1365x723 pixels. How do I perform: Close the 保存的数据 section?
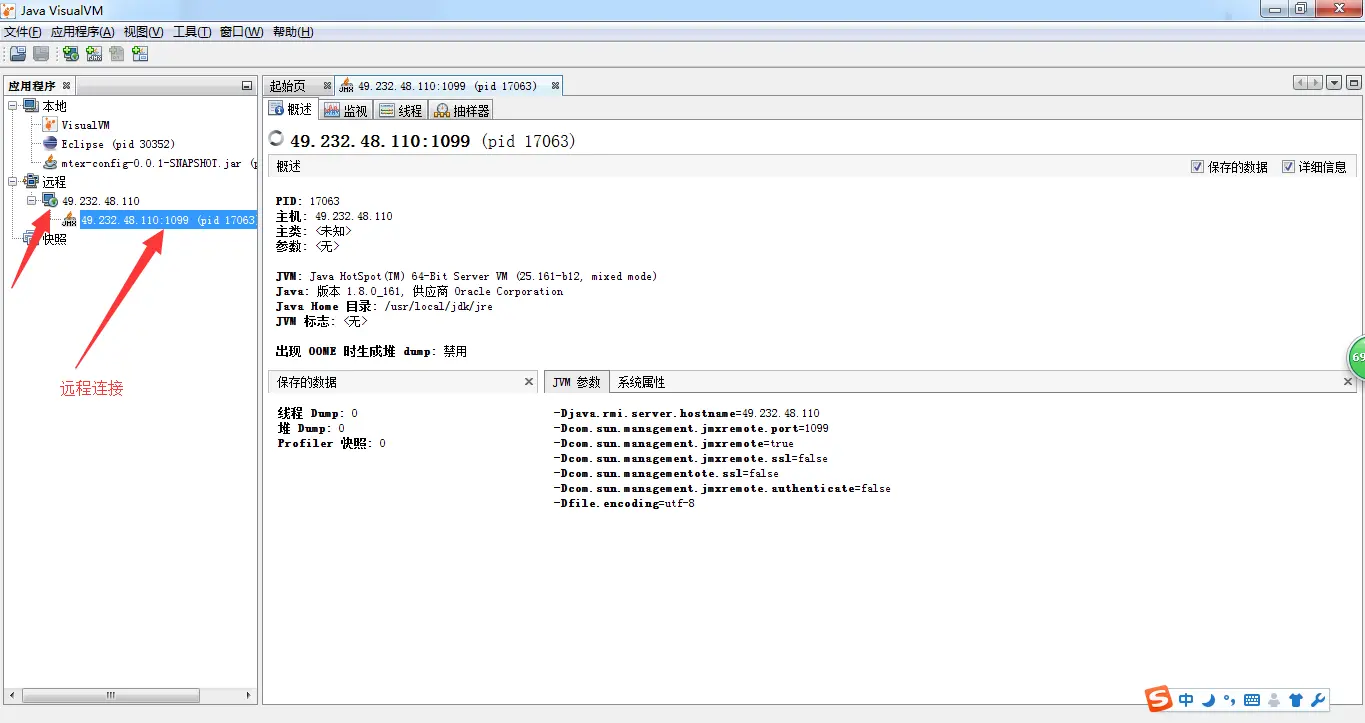[x=530, y=382]
